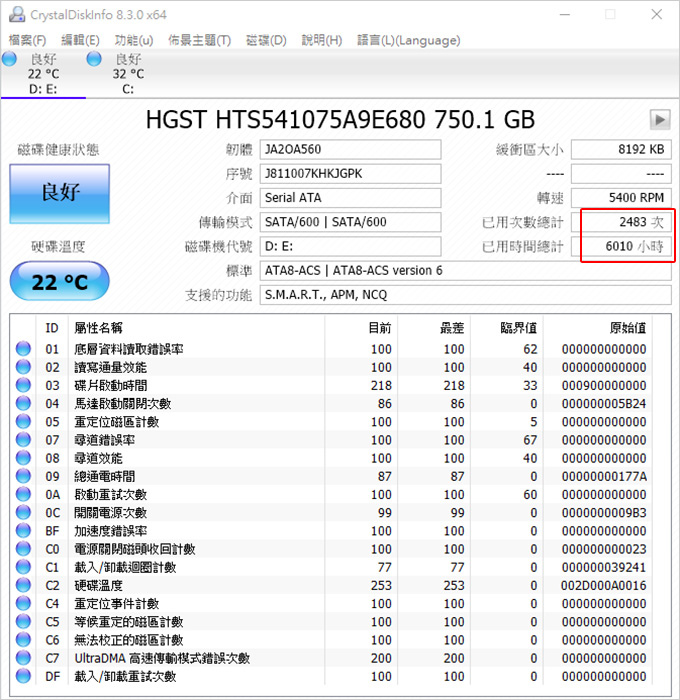Switch to the 22 °C D: E: disk tab
The height and width of the screenshot is (700, 680).
point(43,74)
